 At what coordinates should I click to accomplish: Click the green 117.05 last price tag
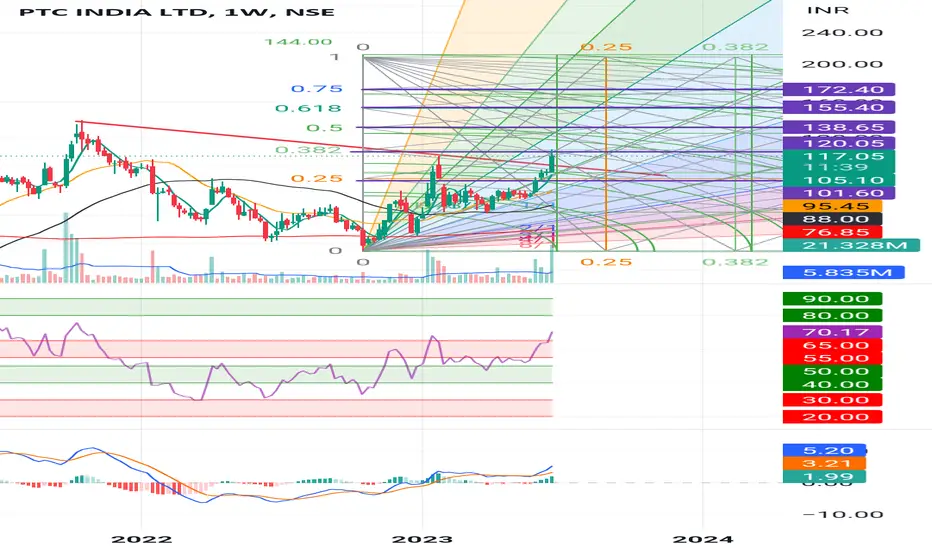click(x=839, y=156)
